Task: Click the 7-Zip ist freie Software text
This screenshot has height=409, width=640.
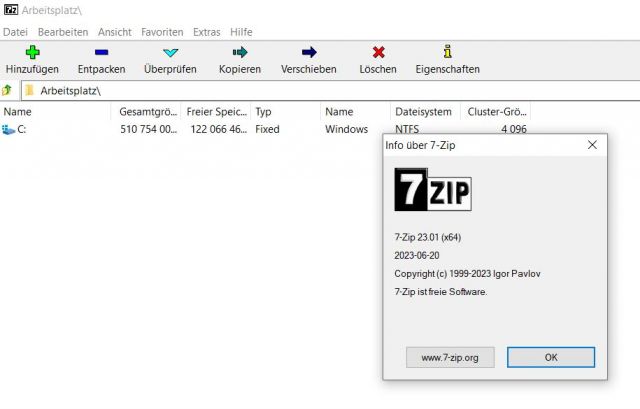Action: pos(441,292)
